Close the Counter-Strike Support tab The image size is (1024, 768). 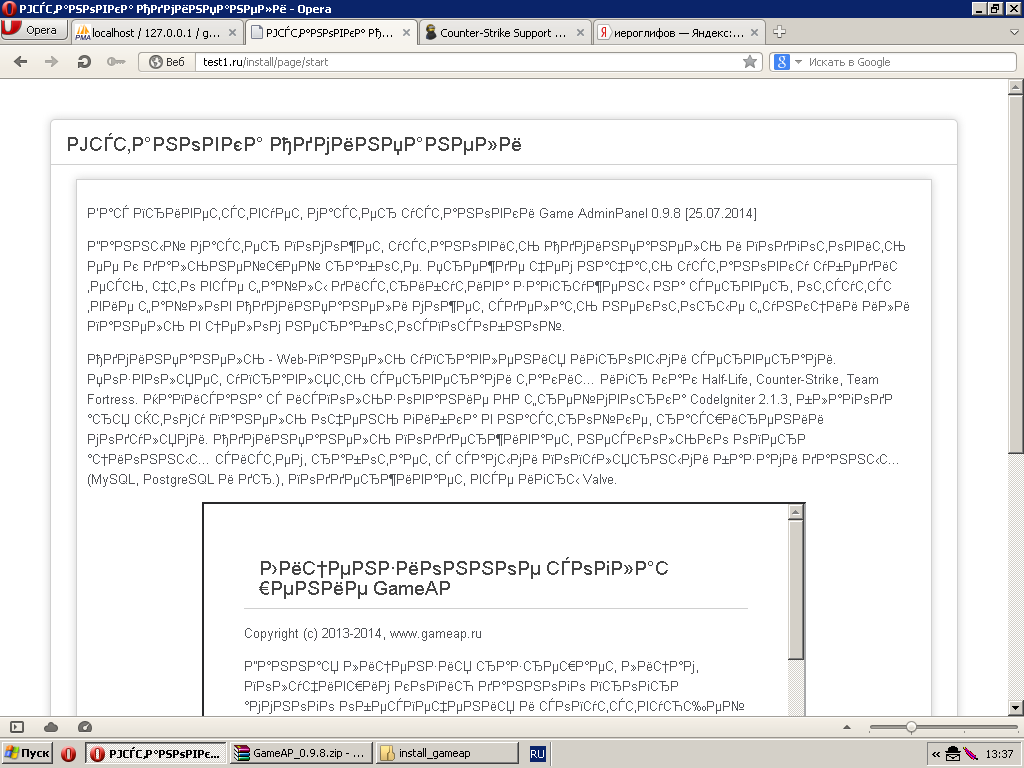[580, 33]
